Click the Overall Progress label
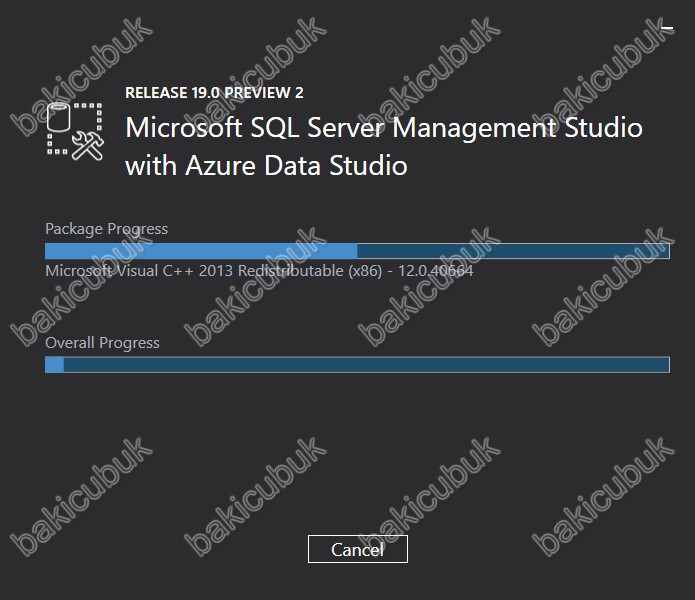 pos(102,343)
